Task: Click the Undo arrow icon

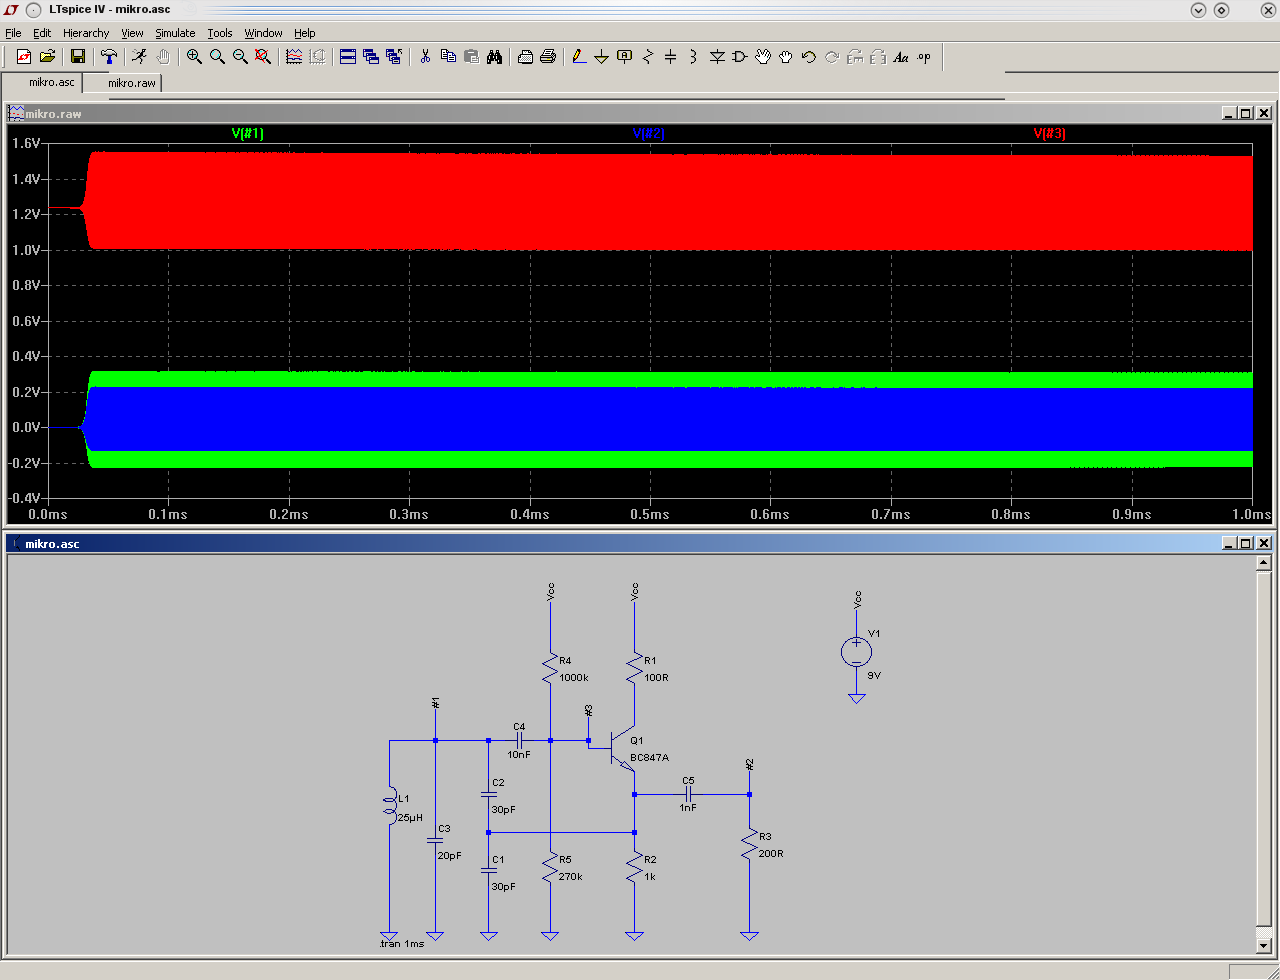Action: (x=809, y=57)
